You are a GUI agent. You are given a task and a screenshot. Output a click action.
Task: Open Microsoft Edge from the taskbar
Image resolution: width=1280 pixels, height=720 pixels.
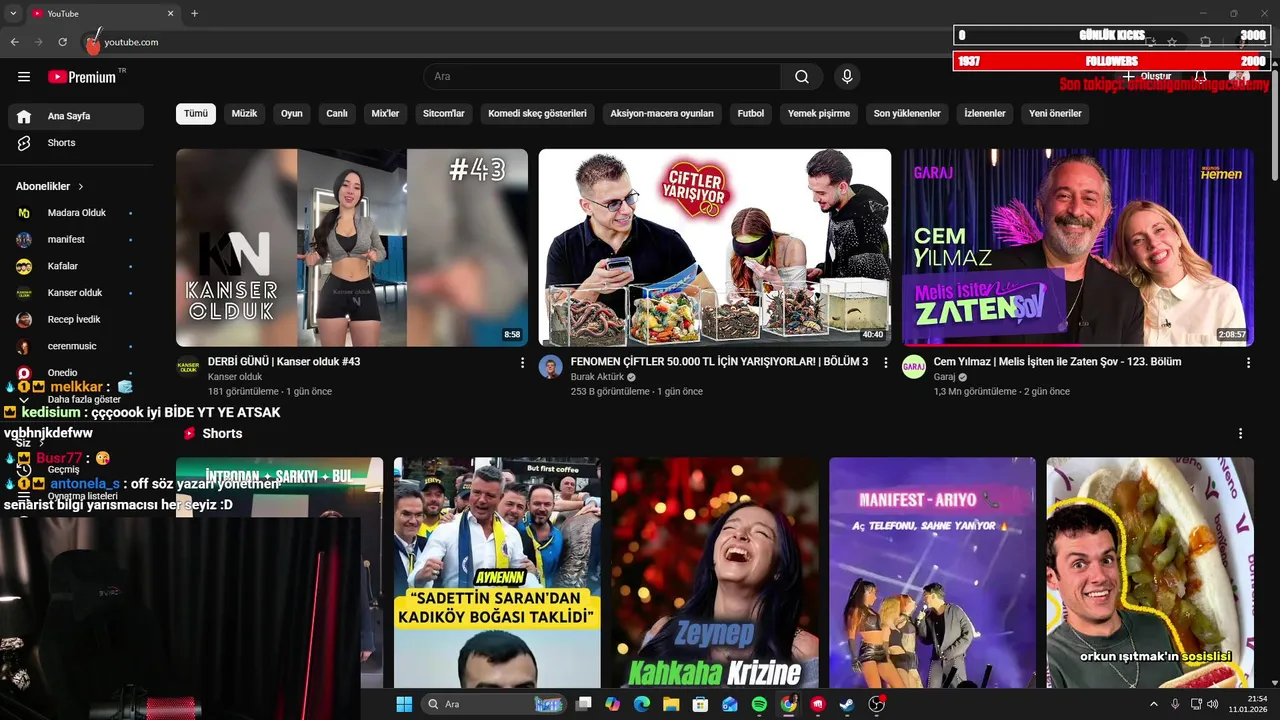[641, 704]
